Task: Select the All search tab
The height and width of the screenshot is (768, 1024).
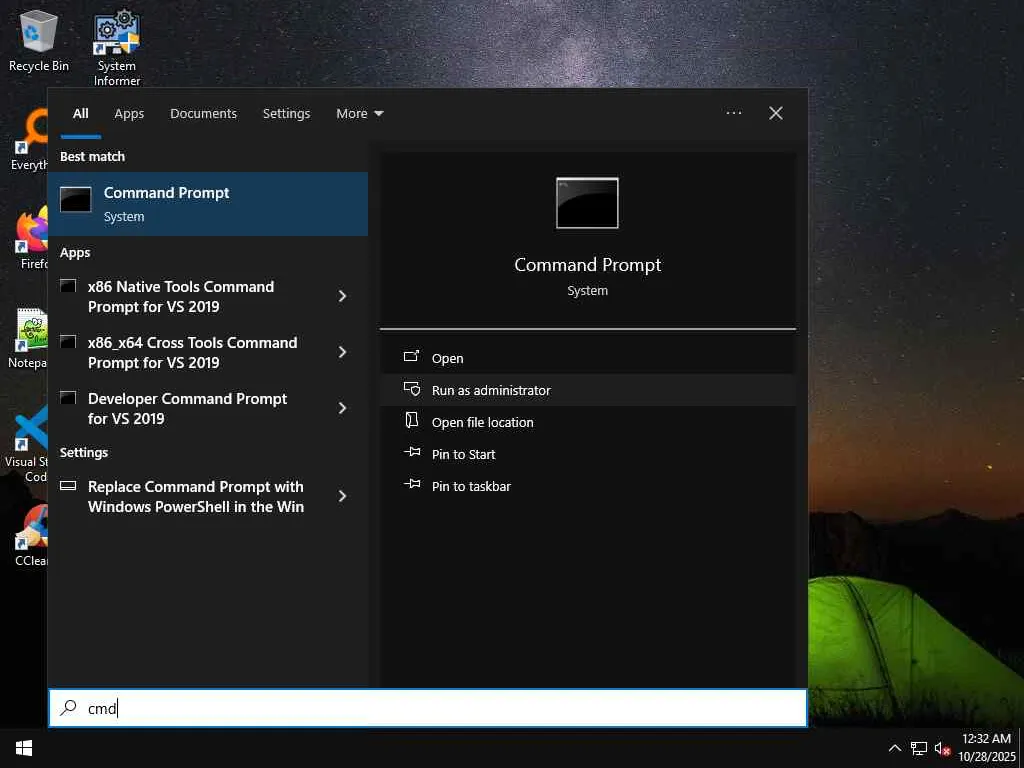Action: click(x=80, y=114)
